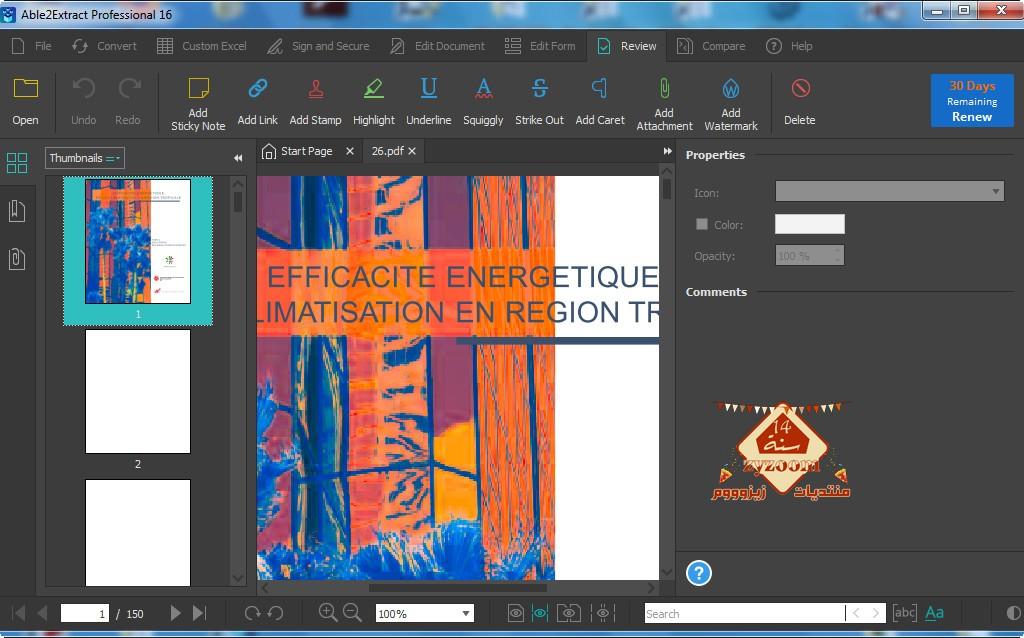Click the Opacity stepper arrows

pyautogui.click(x=837, y=255)
